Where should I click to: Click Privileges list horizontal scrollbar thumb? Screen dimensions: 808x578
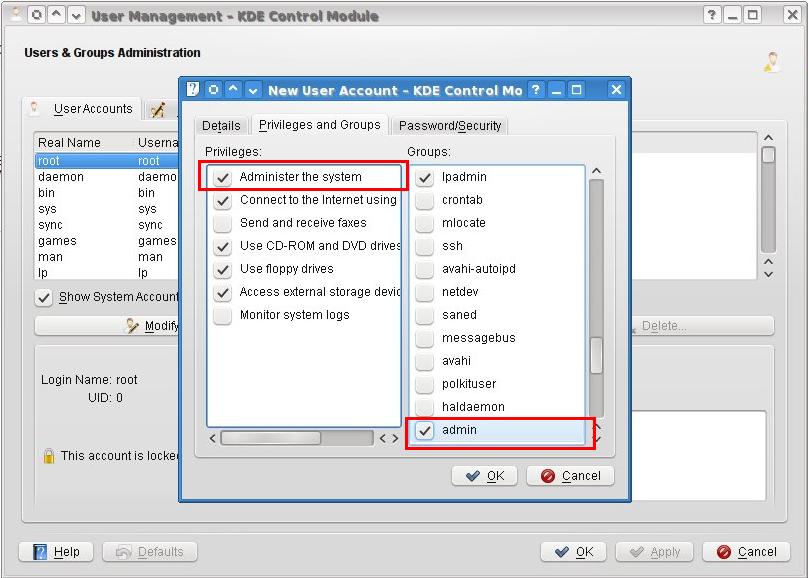click(x=271, y=438)
